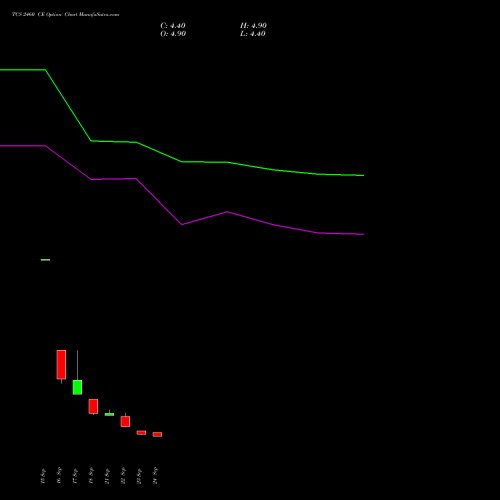The image size is (500, 500).
Task: Click the close value "C: 4.40"
Action: [173, 26]
